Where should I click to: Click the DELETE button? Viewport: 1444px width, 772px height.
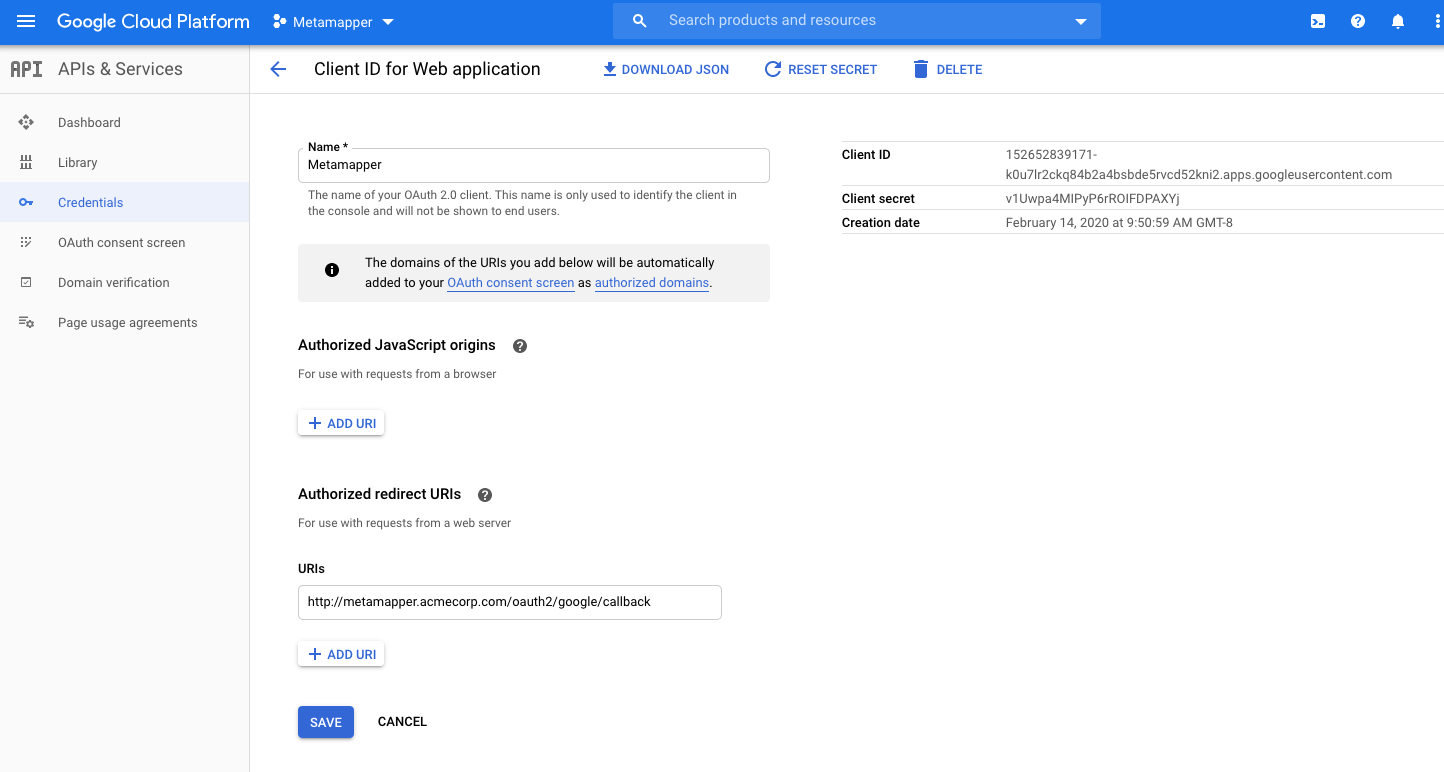[947, 69]
